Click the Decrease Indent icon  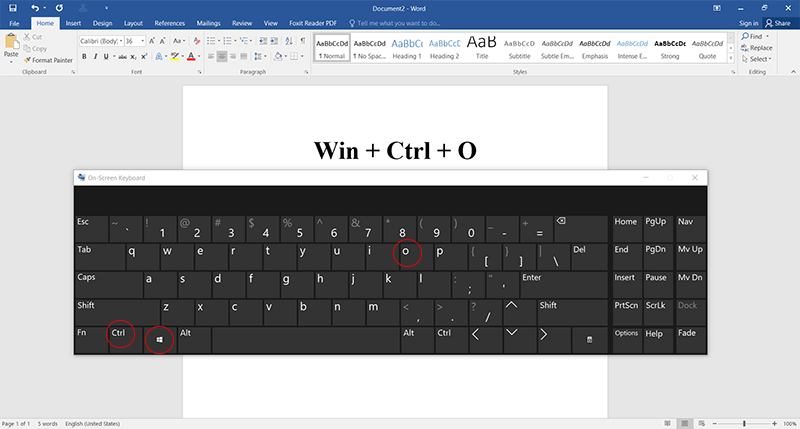pyautogui.click(x=263, y=41)
